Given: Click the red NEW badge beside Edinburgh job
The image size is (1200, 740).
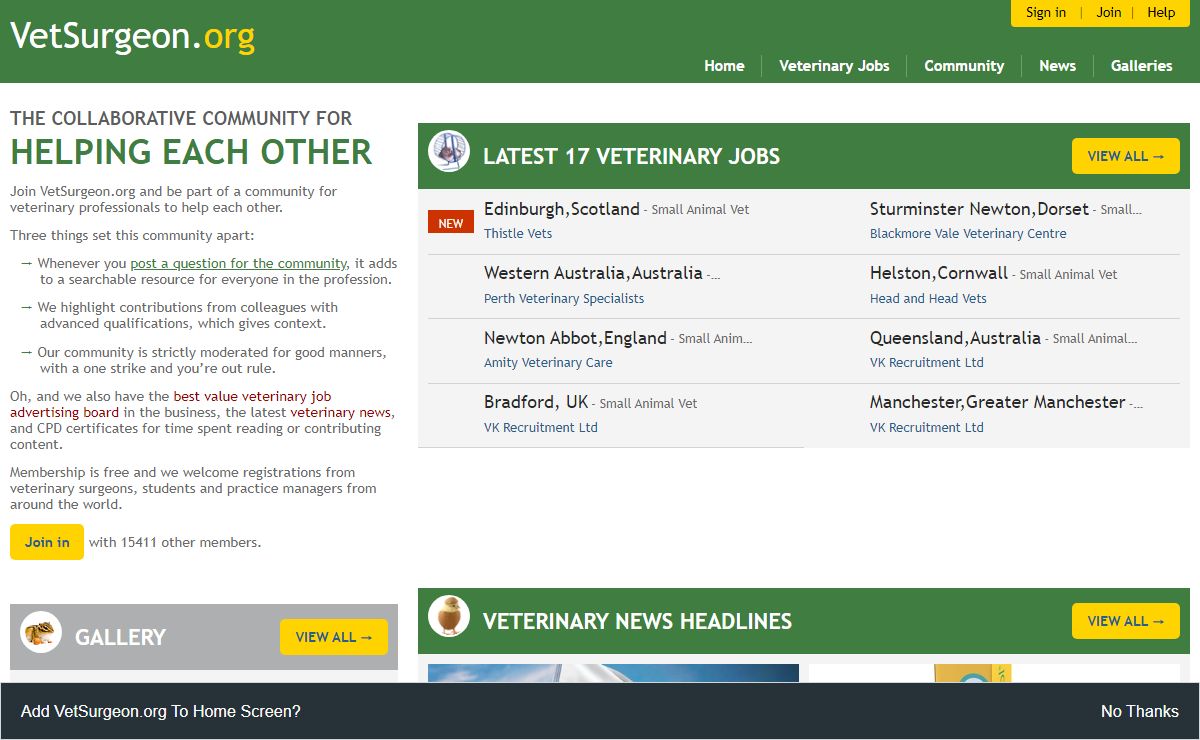Looking at the screenshot, I should coord(451,222).
